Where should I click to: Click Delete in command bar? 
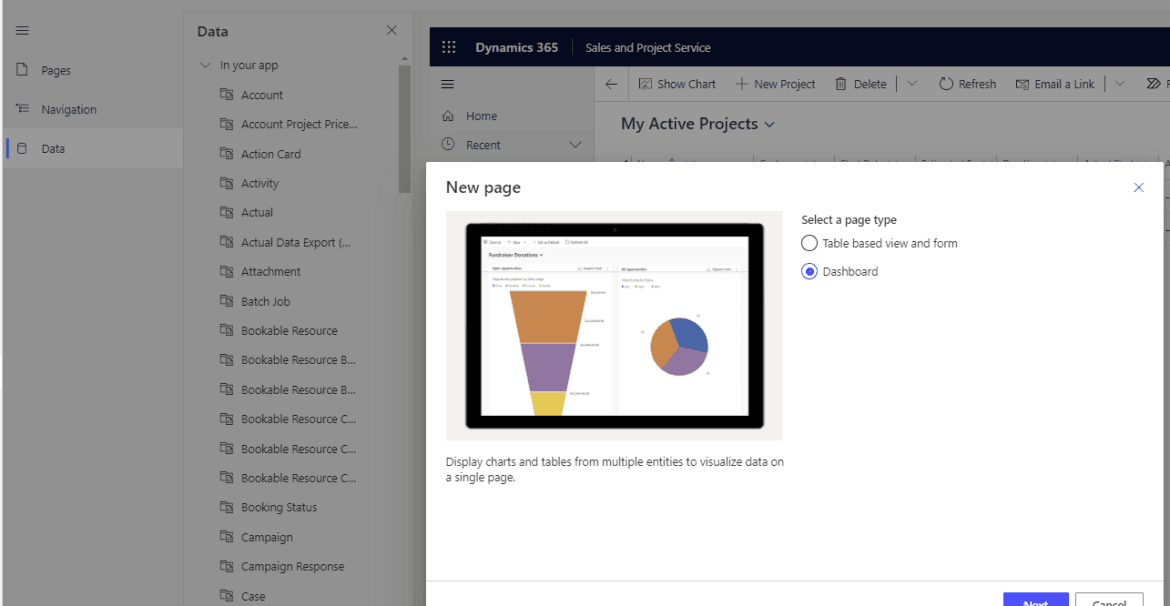tap(860, 84)
